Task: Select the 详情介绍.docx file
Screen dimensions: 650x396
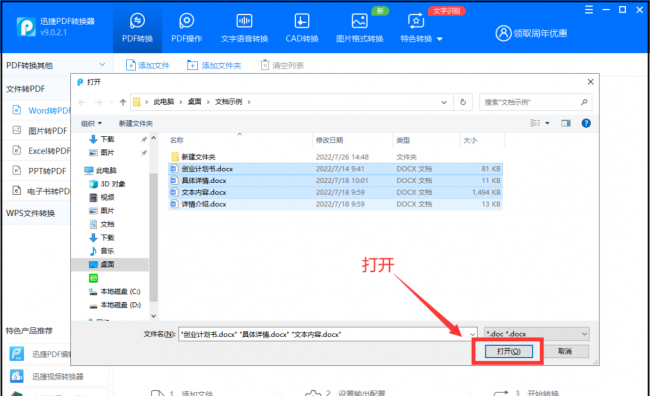Action: (335, 204)
